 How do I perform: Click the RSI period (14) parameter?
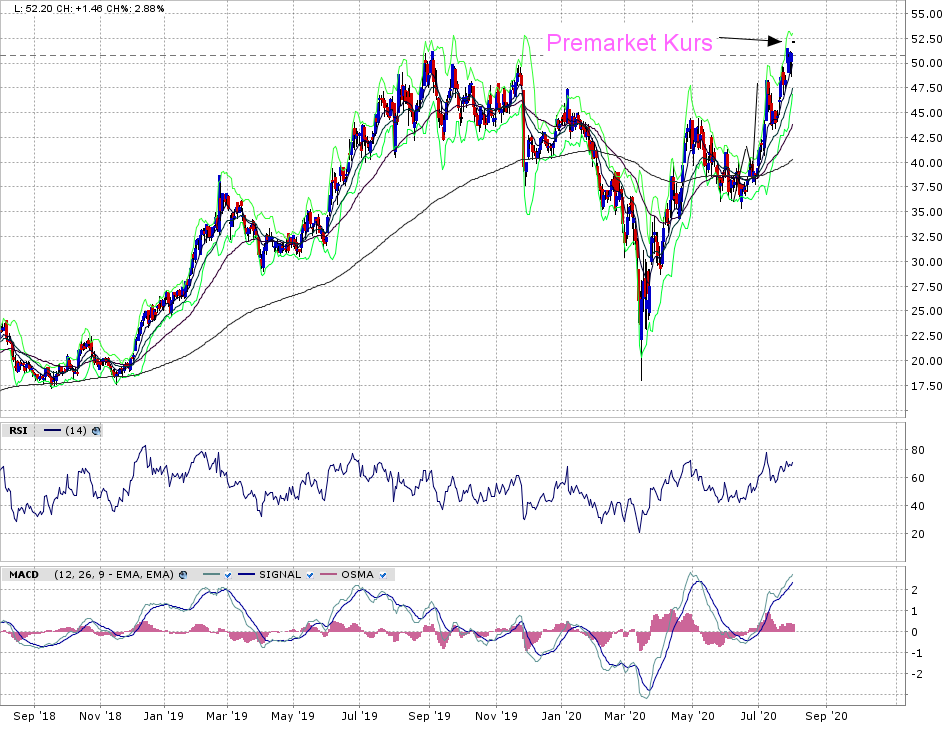click(x=76, y=431)
